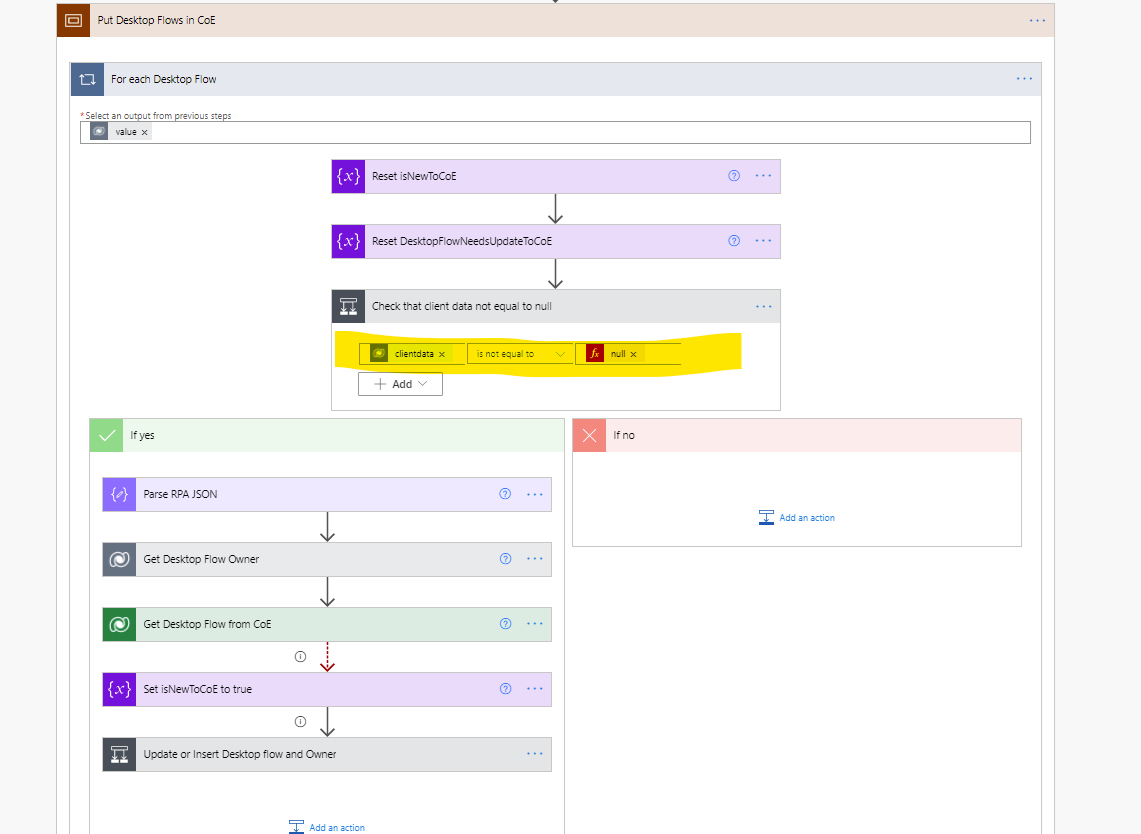Click the red X on If no branch

(589, 435)
